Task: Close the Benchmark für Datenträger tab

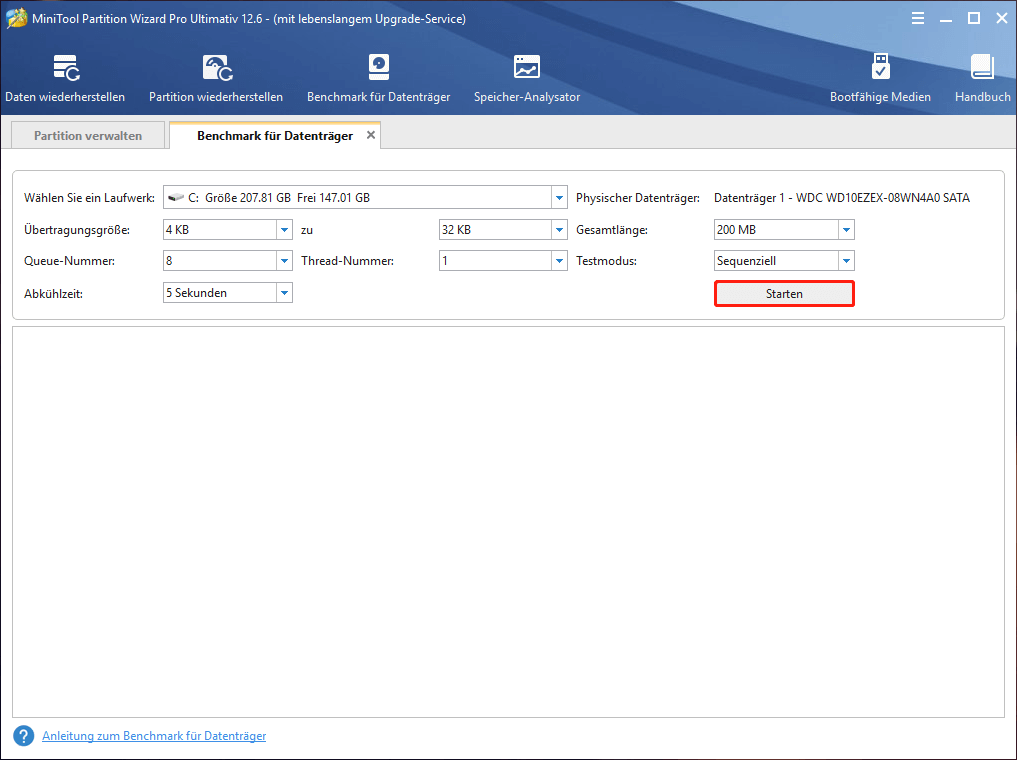Action: click(371, 135)
